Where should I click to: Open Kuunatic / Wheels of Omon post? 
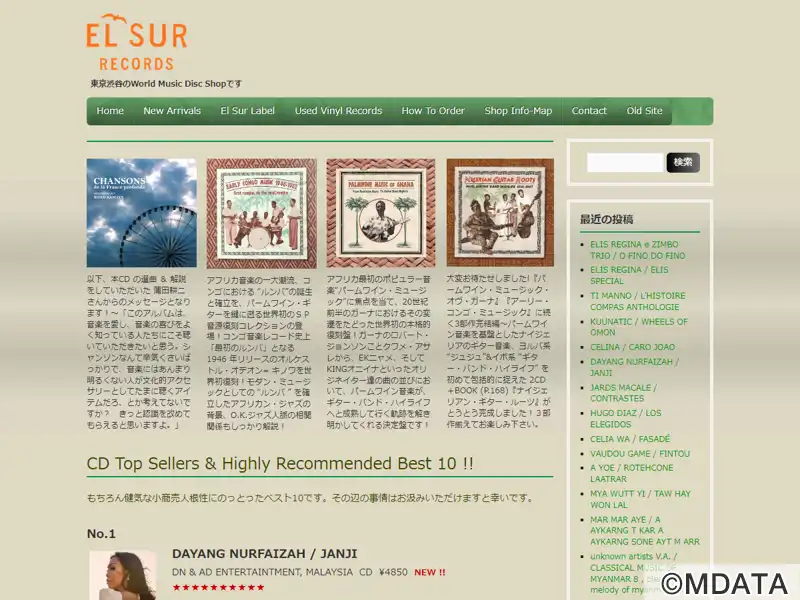[x=639, y=327]
